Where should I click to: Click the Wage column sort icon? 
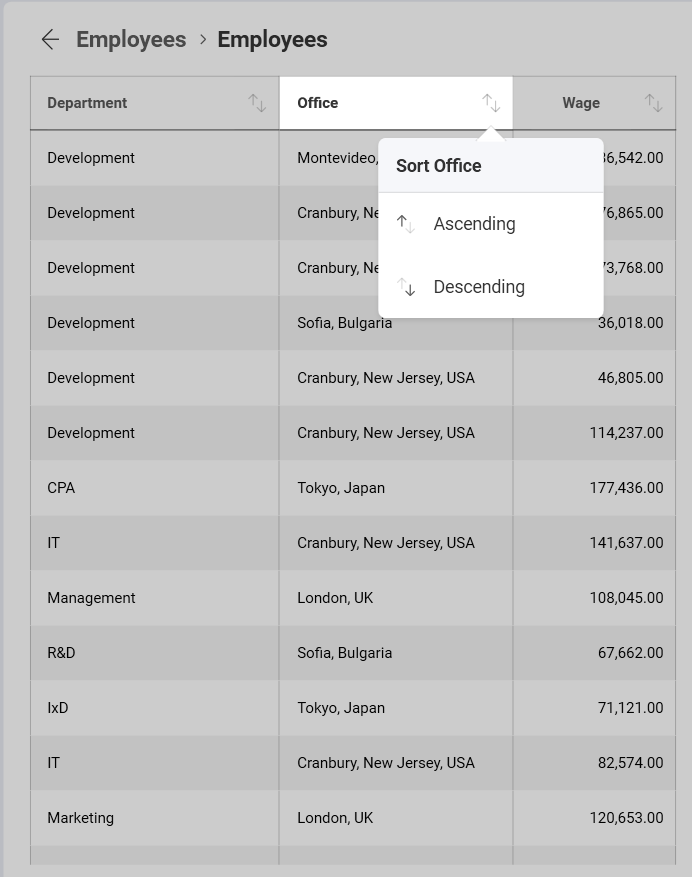click(x=653, y=103)
